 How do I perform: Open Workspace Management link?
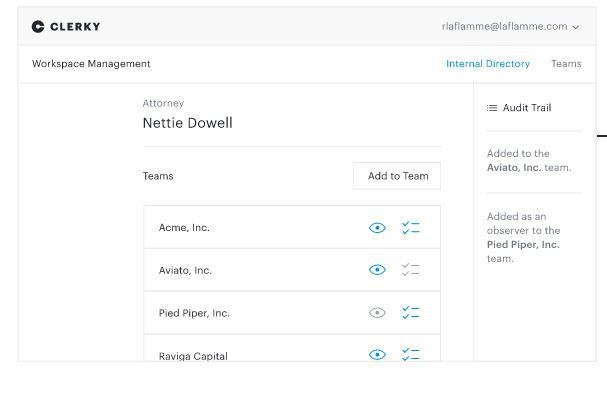click(x=91, y=64)
